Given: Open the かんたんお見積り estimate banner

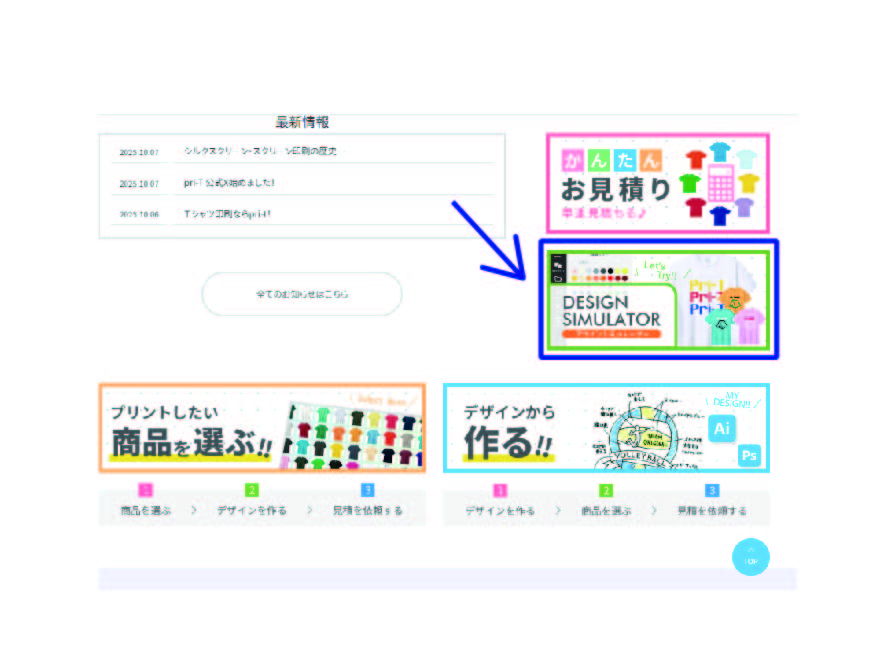Looking at the screenshot, I should pos(657,183).
